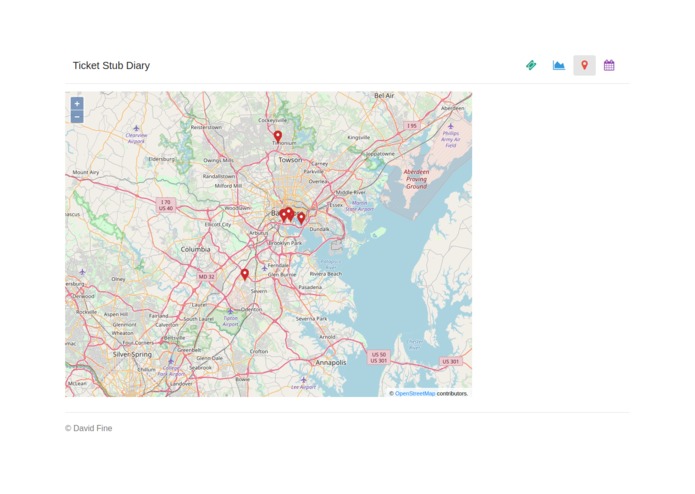Click the MD 32 highway shield
Image resolution: width=695 pixels, height=494 pixels.
(x=206, y=276)
